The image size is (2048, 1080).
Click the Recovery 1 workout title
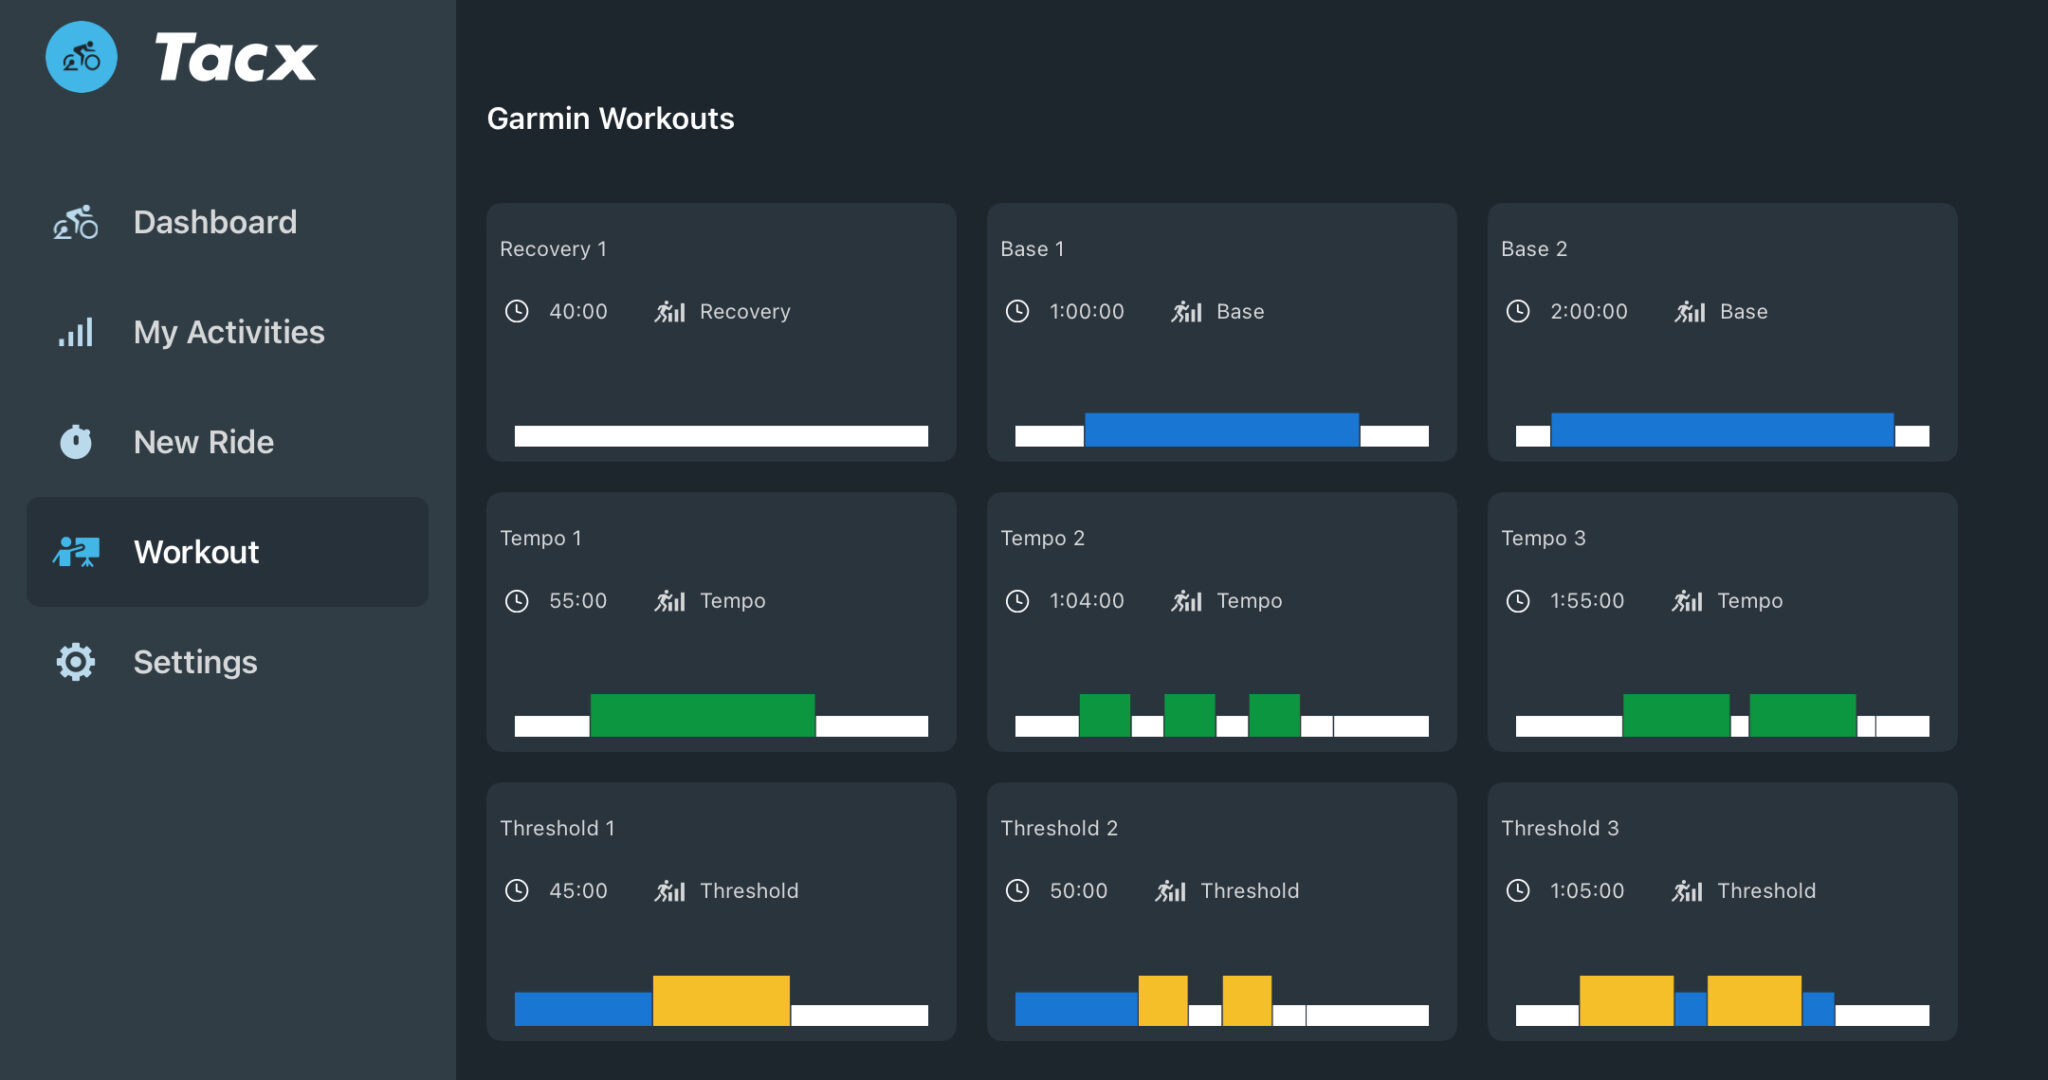(x=553, y=249)
